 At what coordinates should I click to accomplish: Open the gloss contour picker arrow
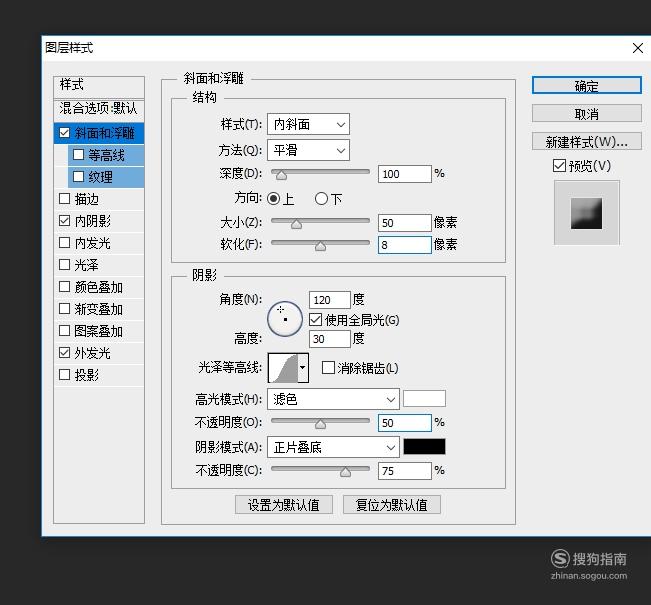[x=303, y=367]
